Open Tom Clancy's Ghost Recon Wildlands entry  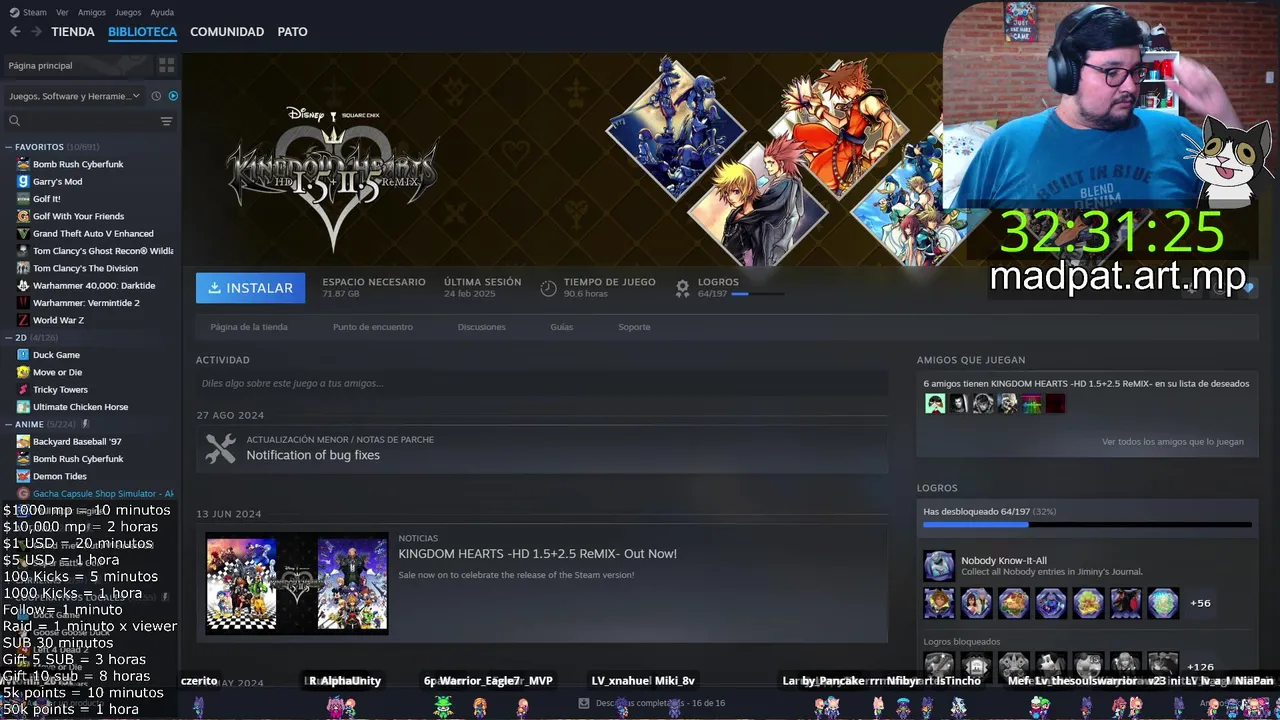(x=102, y=251)
